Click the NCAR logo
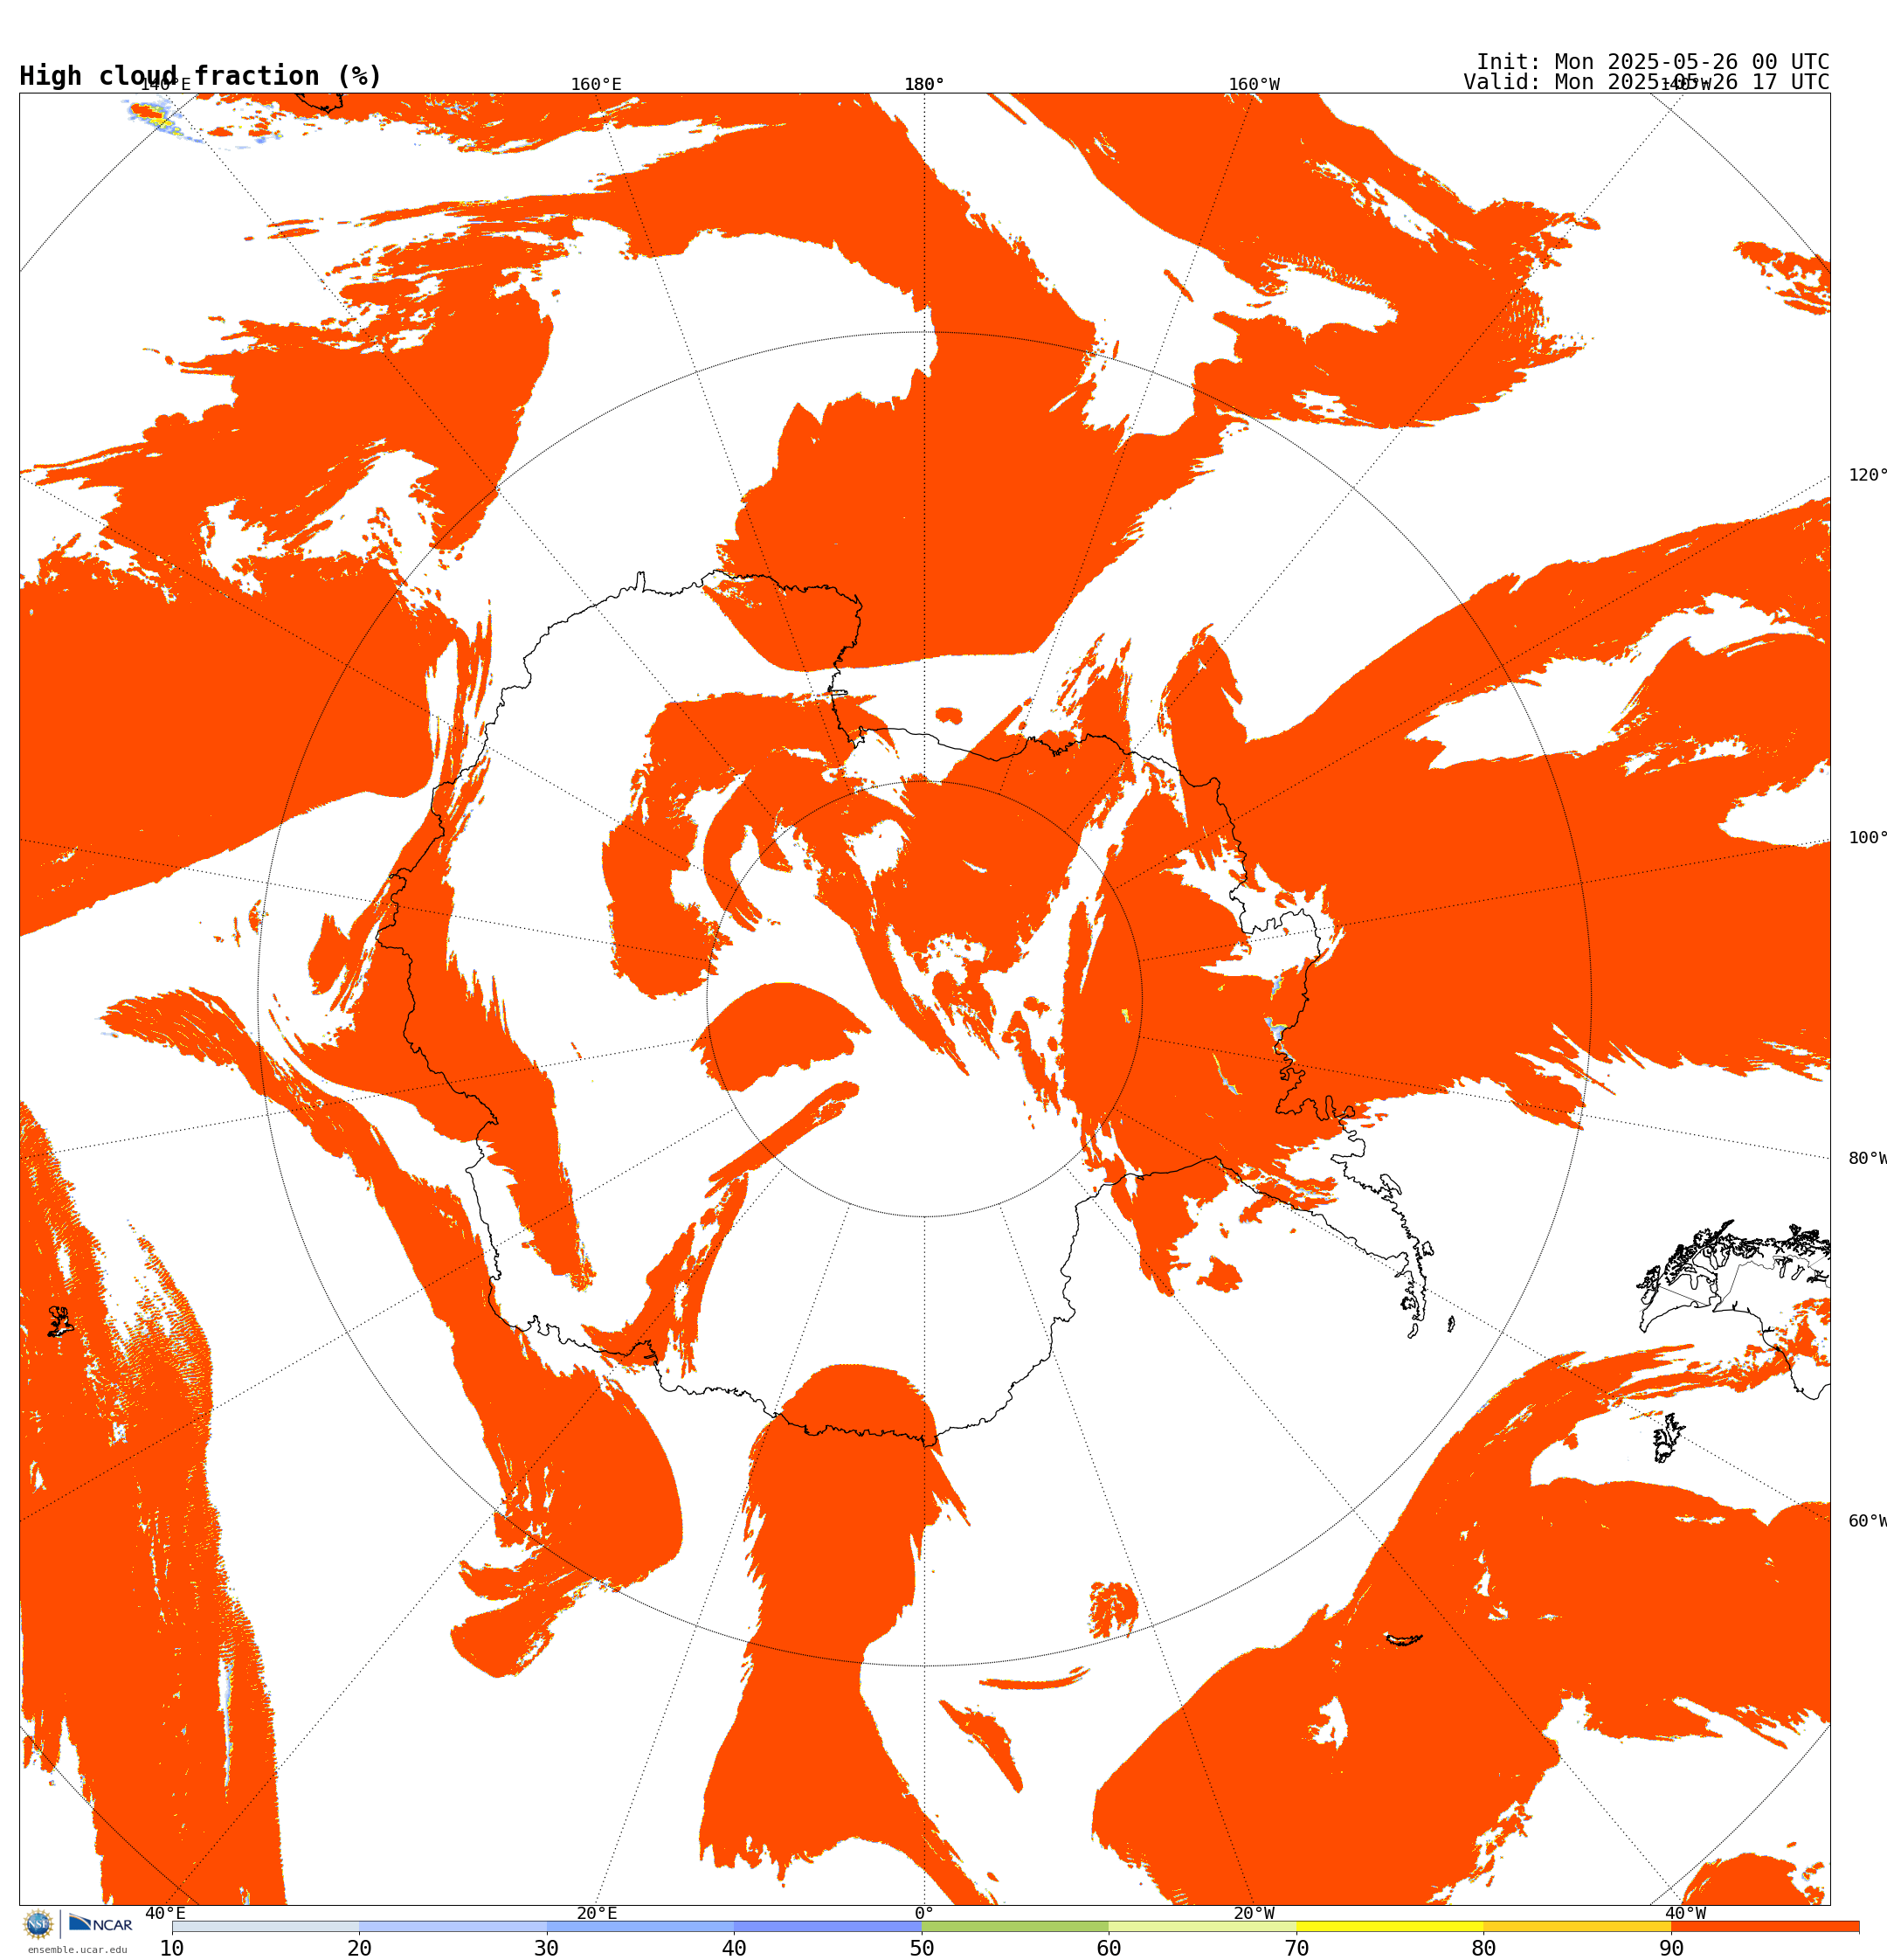 click(x=100, y=1923)
